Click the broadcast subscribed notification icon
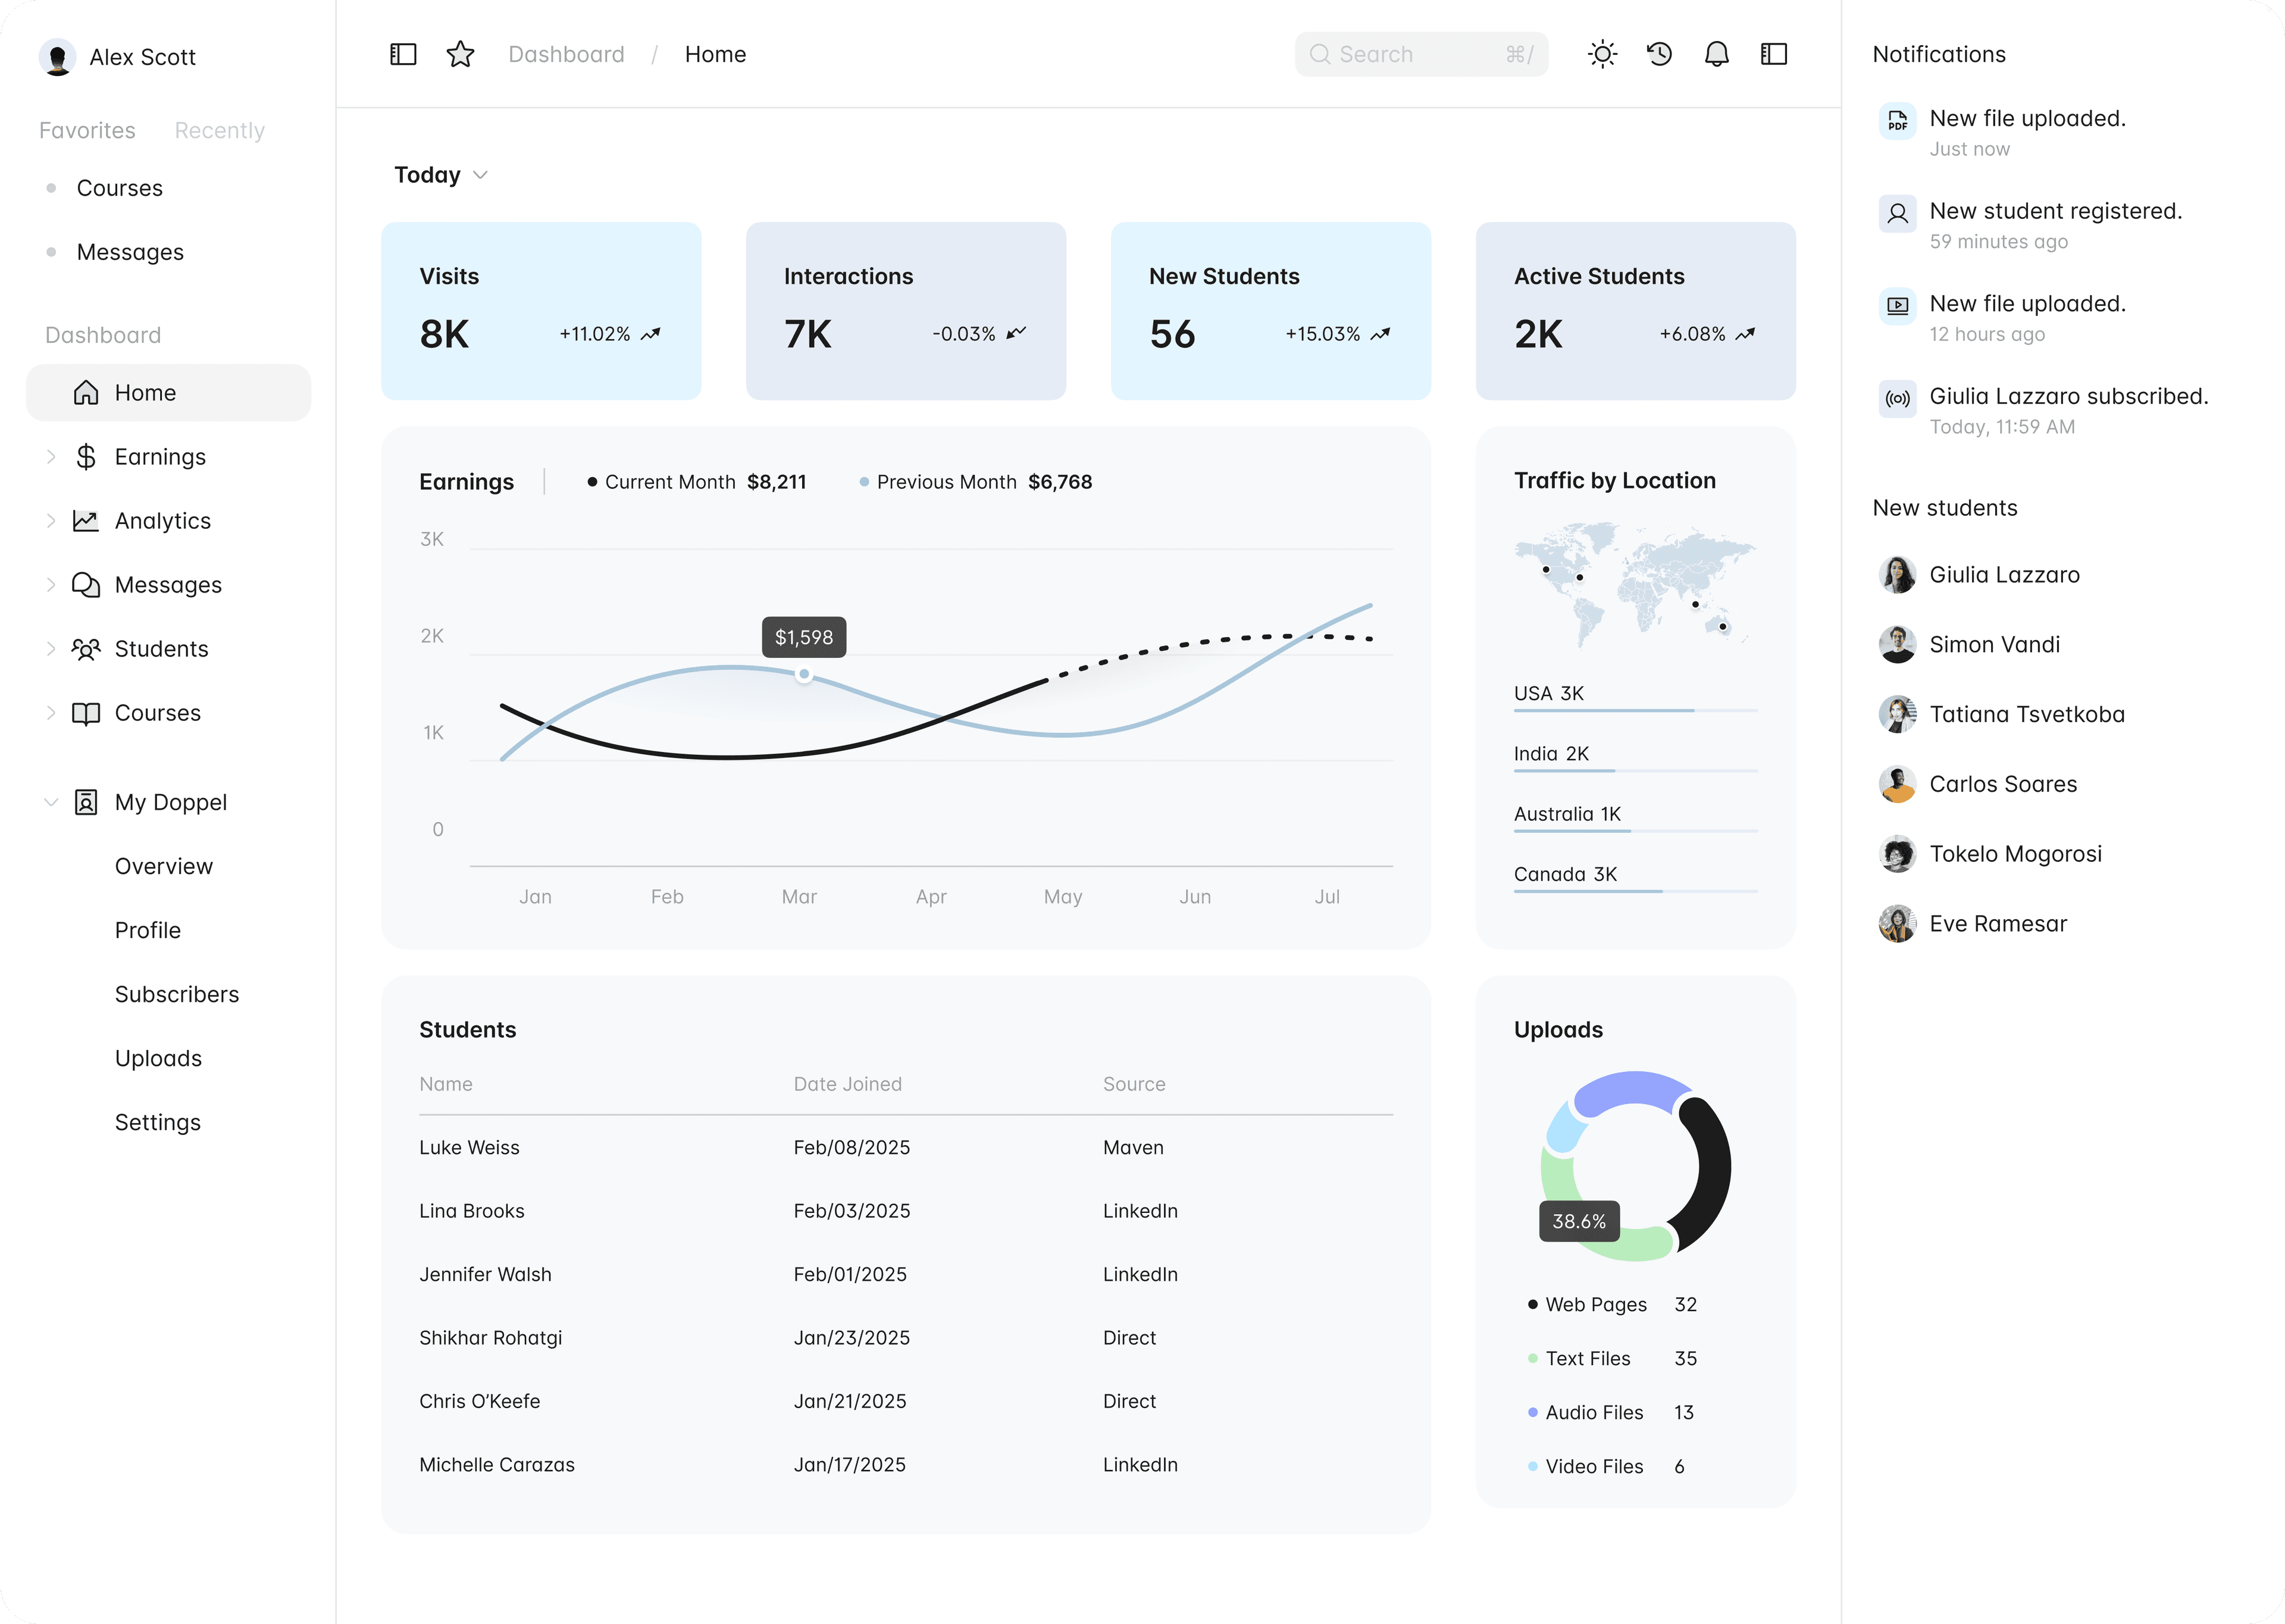The width and height of the screenshot is (2285, 1624). click(x=1897, y=399)
